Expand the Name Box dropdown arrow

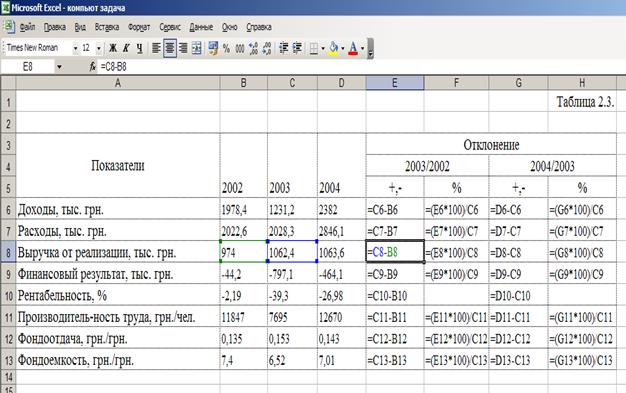click(59, 67)
